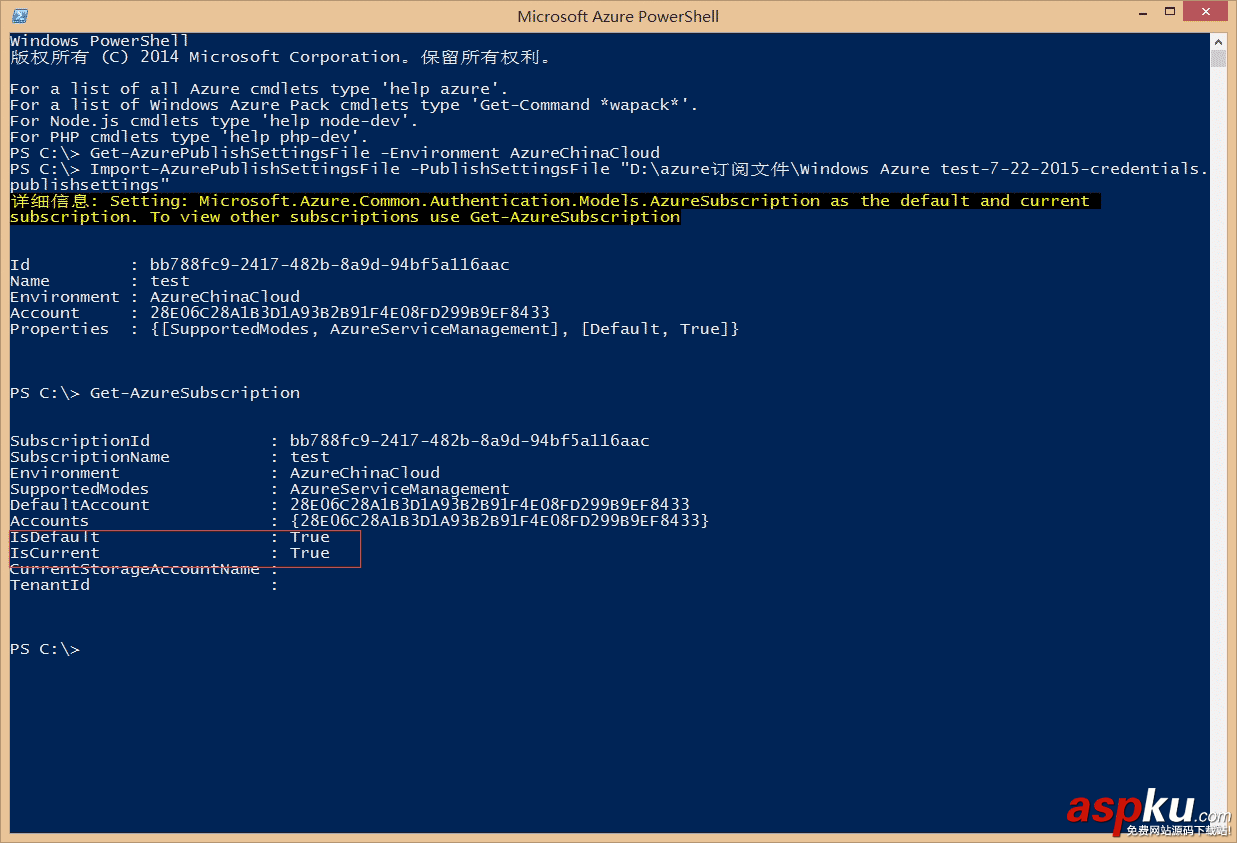
Task: Click the Get-AzurePublishSettingsFile command line
Action: [375, 153]
